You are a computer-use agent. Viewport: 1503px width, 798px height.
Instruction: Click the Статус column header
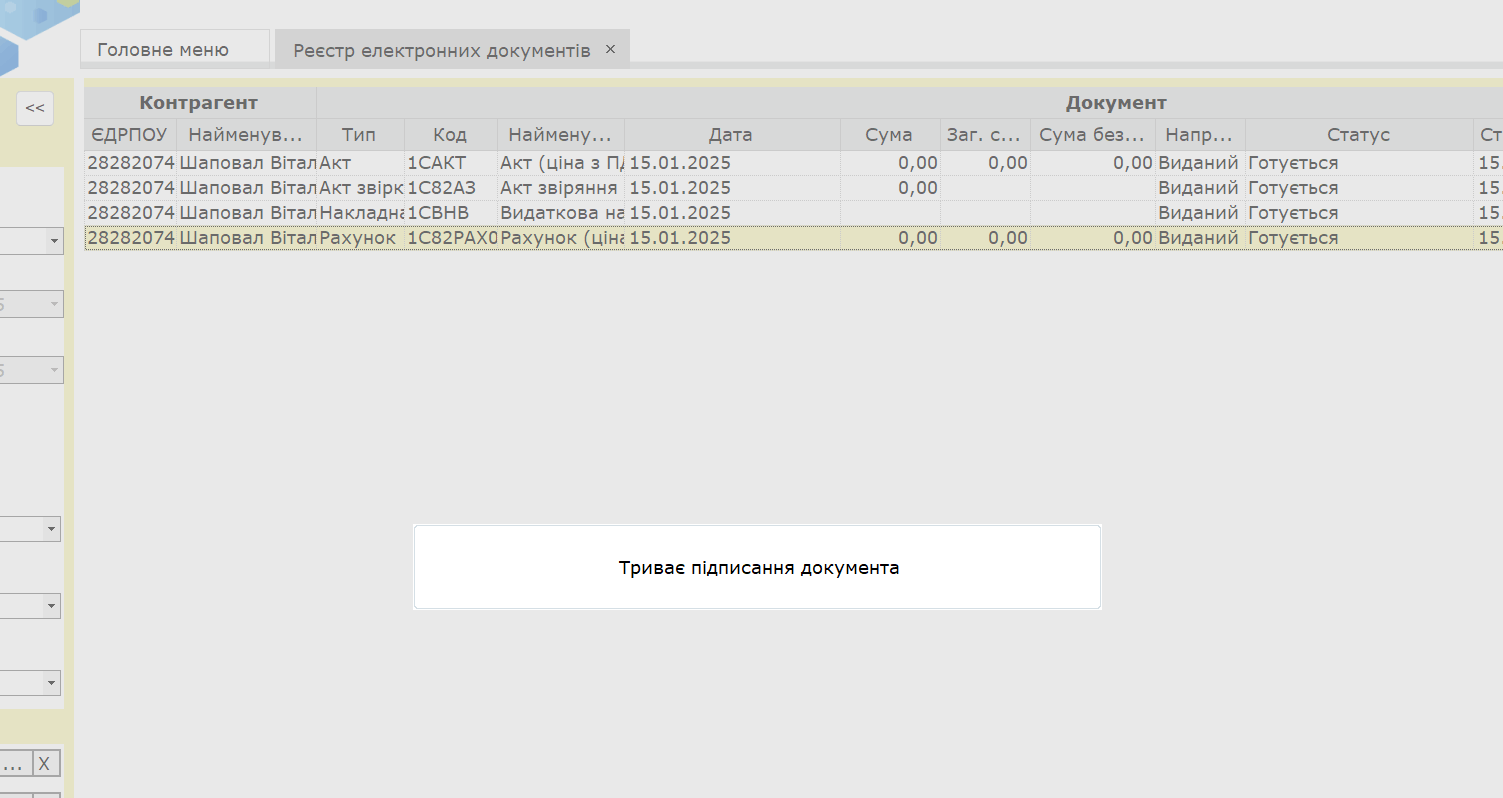pyautogui.click(x=1358, y=135)
